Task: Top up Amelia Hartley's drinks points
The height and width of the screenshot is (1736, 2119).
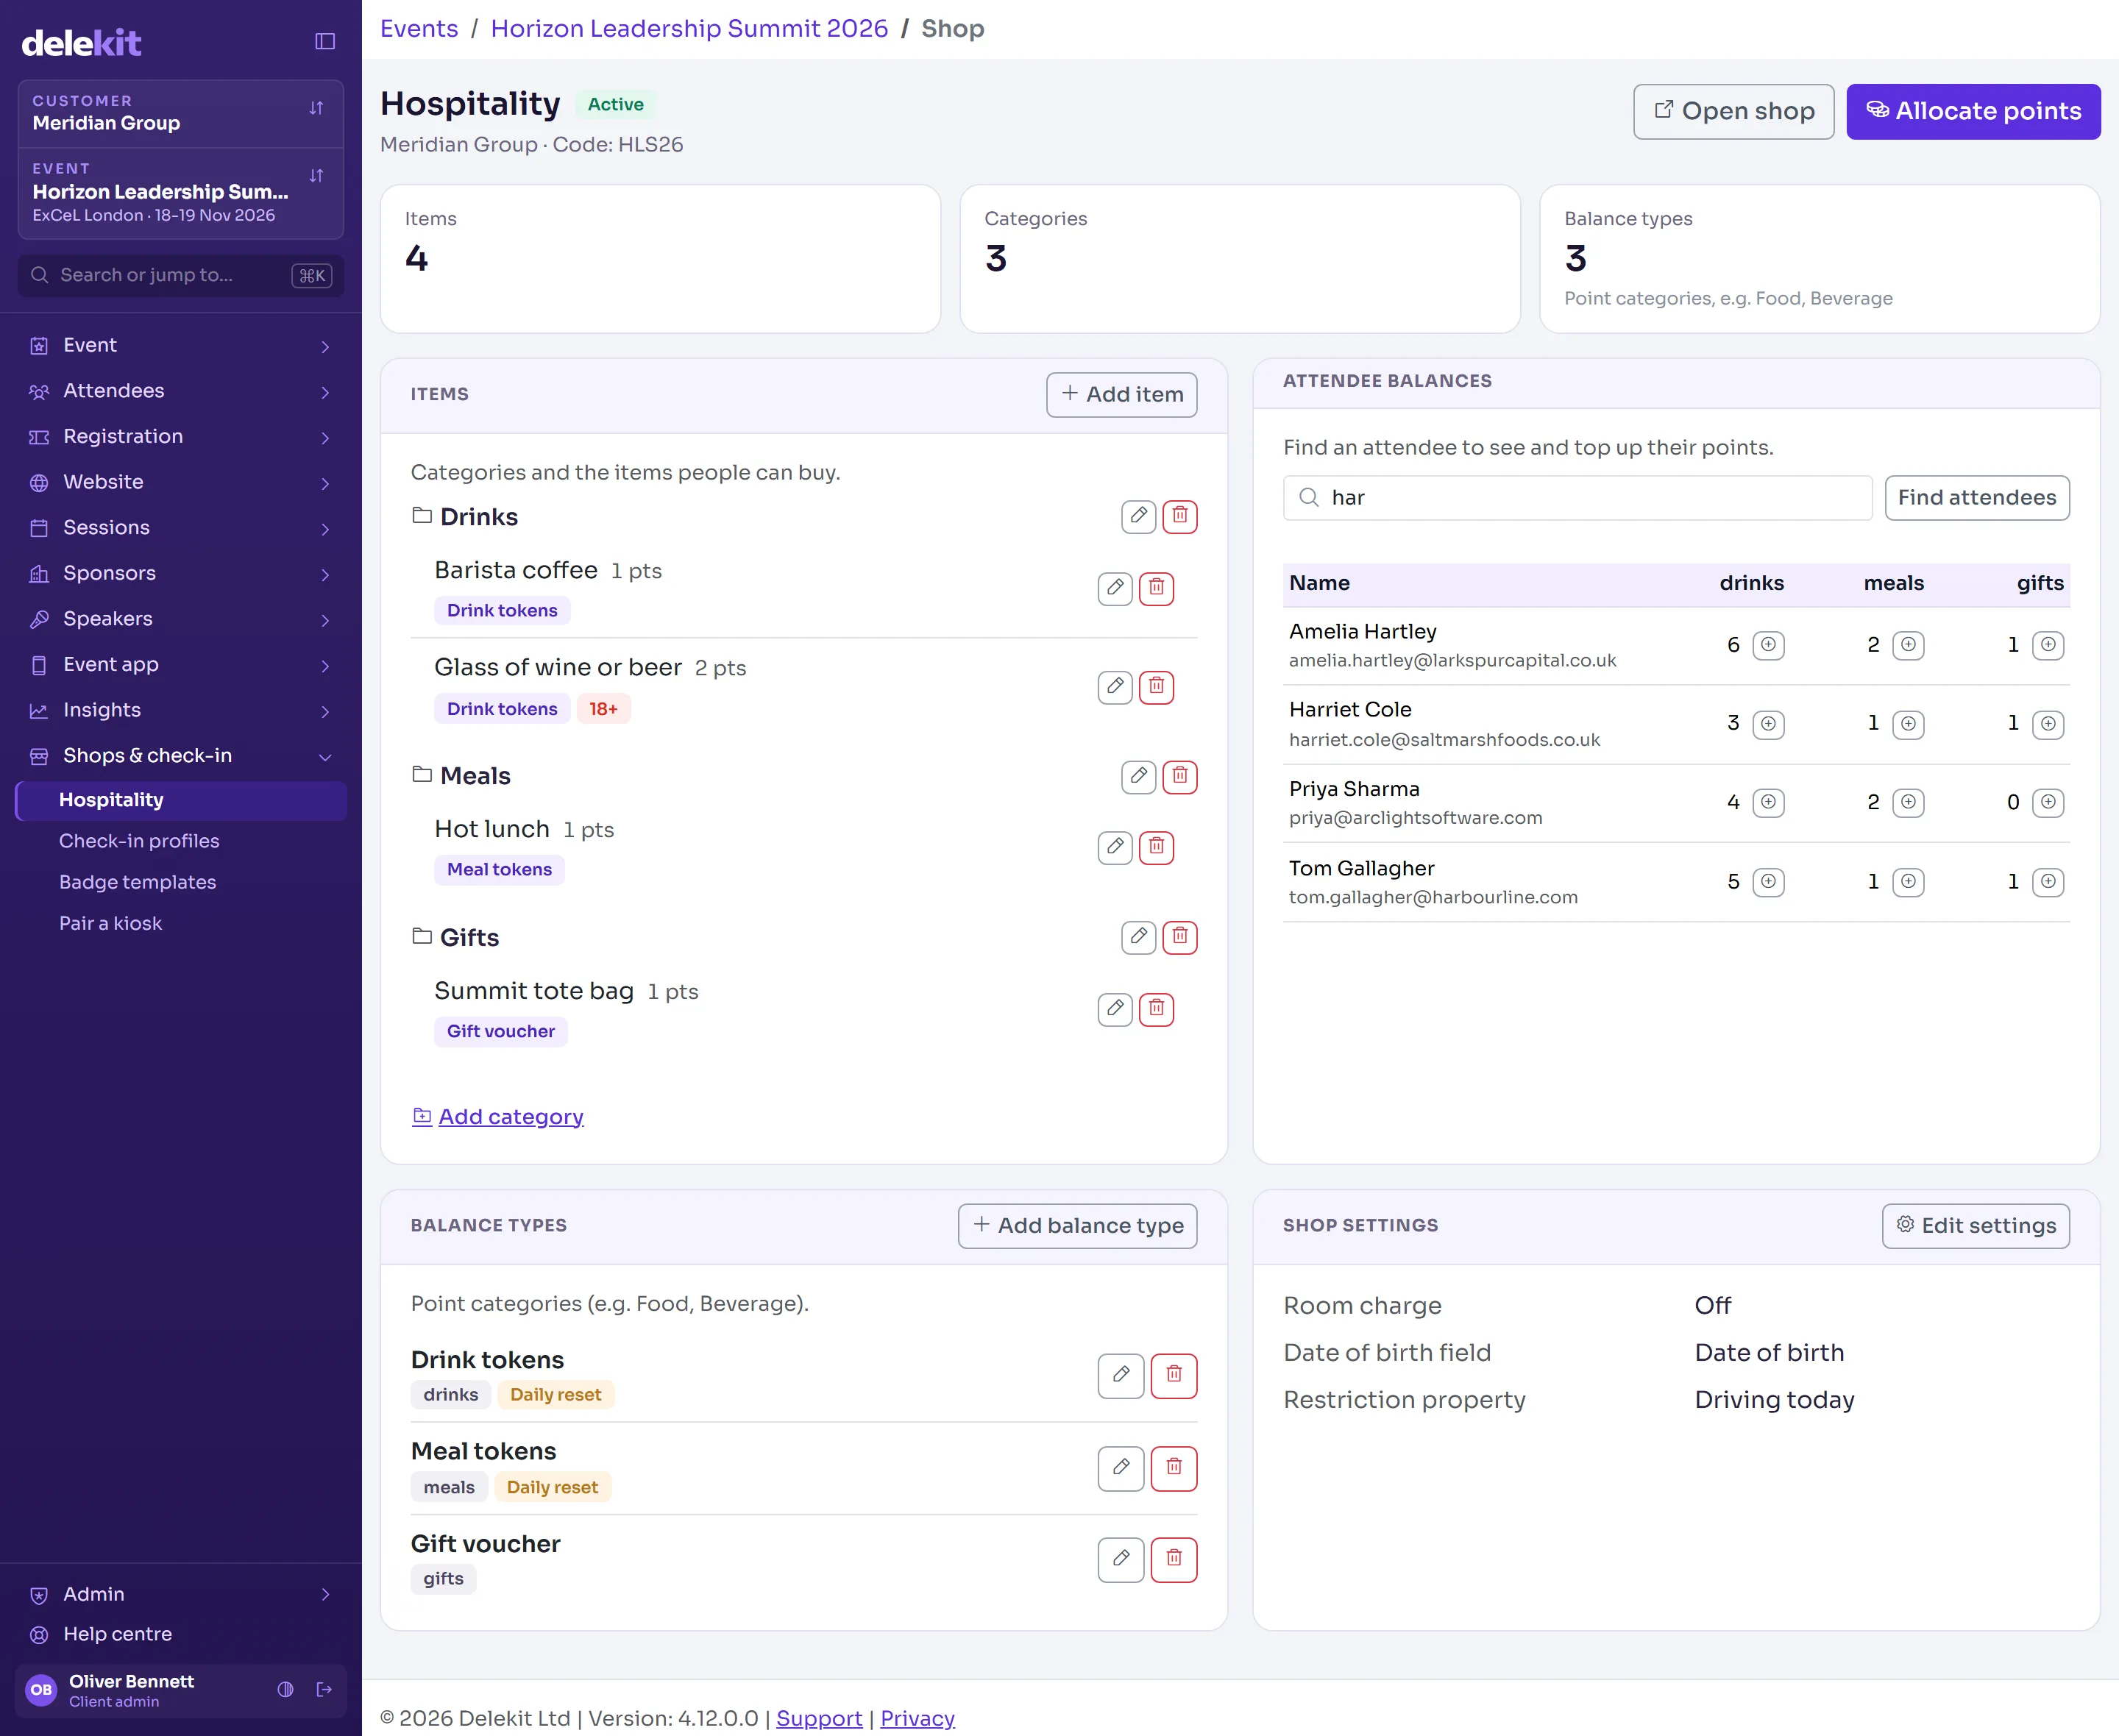Action: click(x=1768, y=645)
